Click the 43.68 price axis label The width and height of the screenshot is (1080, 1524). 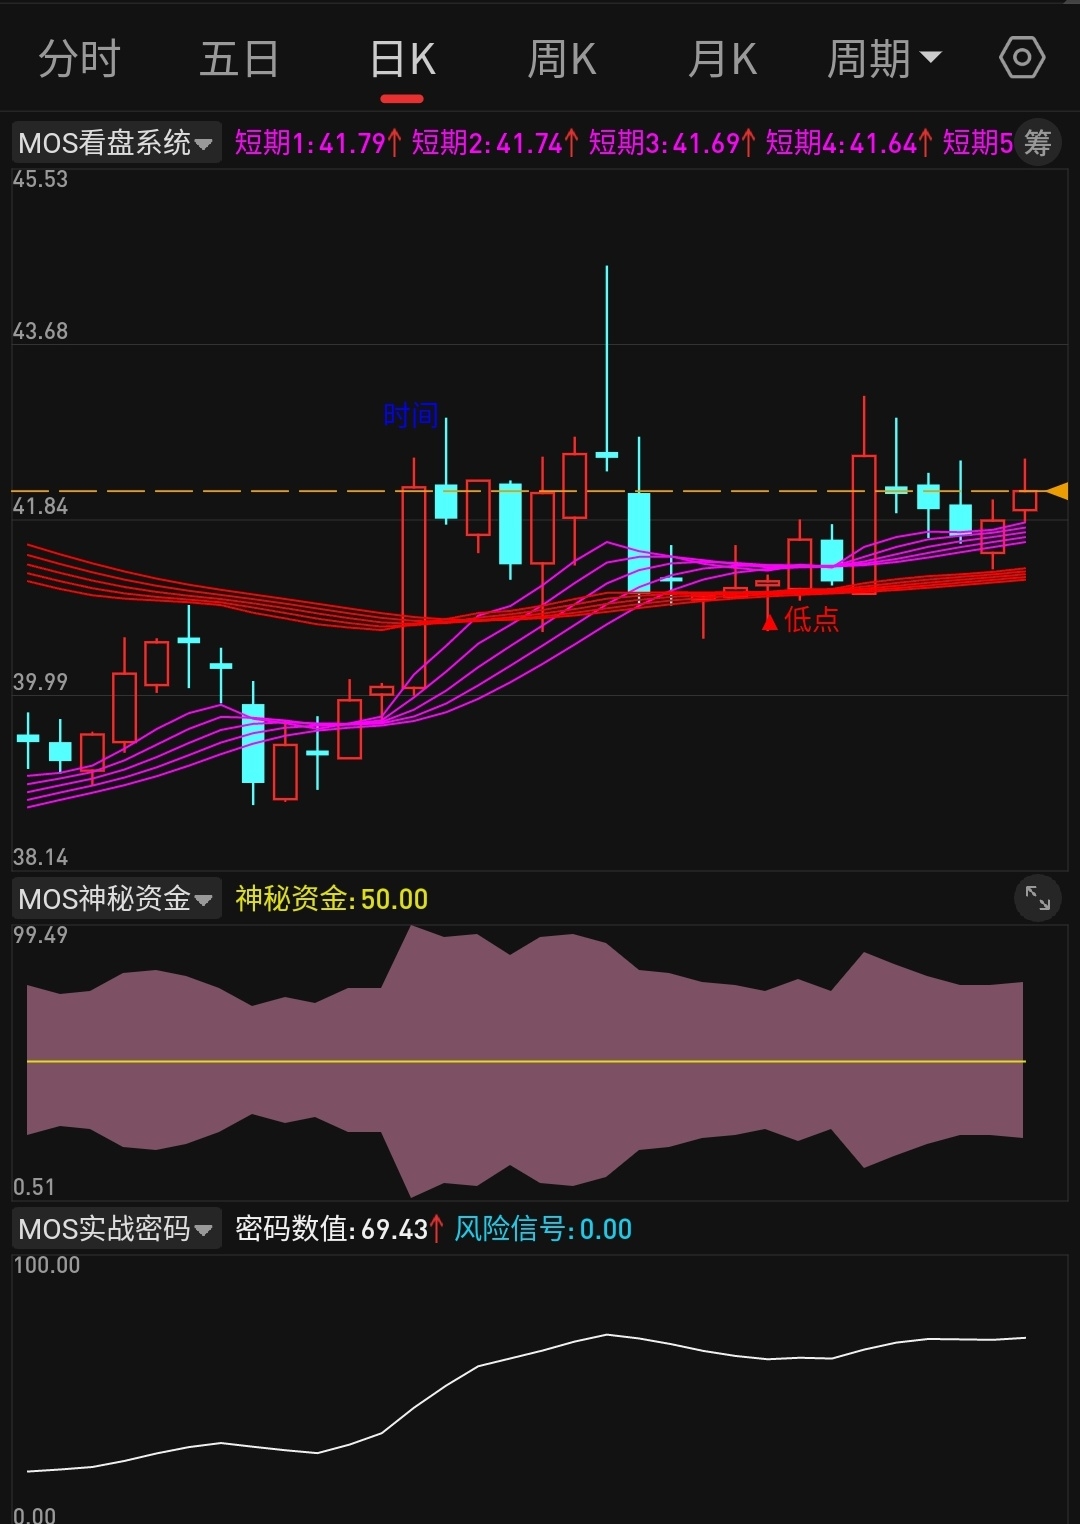point(41,331)
